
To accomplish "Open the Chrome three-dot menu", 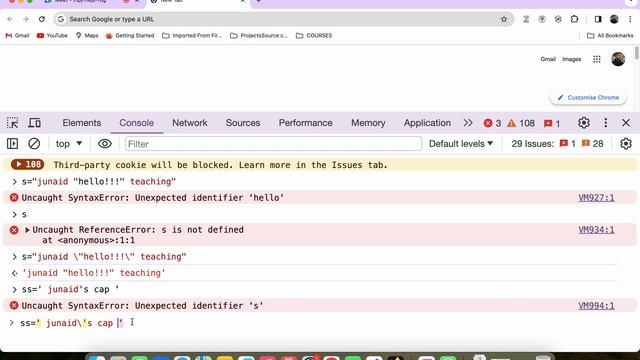I will 630,19.
